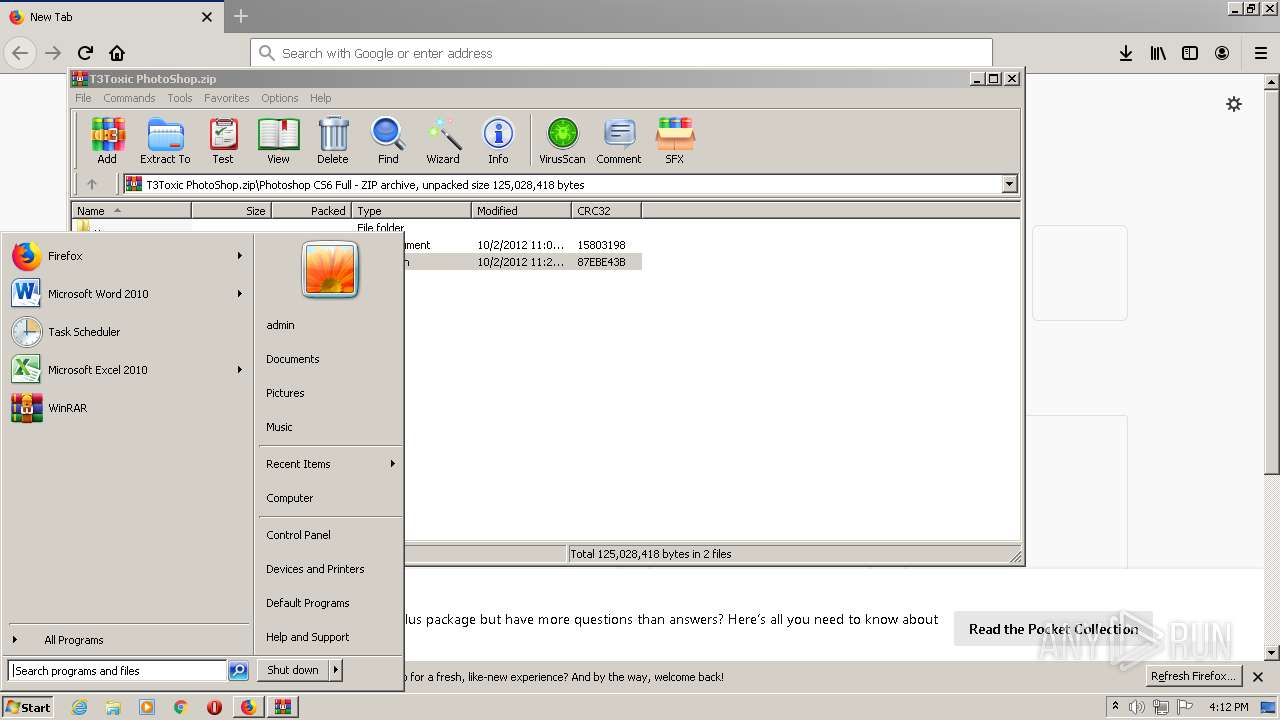Expand Microsoft Excel 2010 jump list arrow
Screen dimensions: 1280x720
(x=240, y=370)
